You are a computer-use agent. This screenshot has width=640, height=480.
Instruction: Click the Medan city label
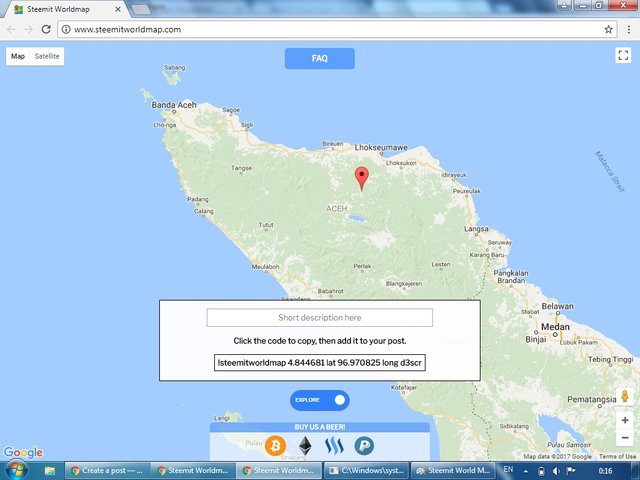coord(555,327)
